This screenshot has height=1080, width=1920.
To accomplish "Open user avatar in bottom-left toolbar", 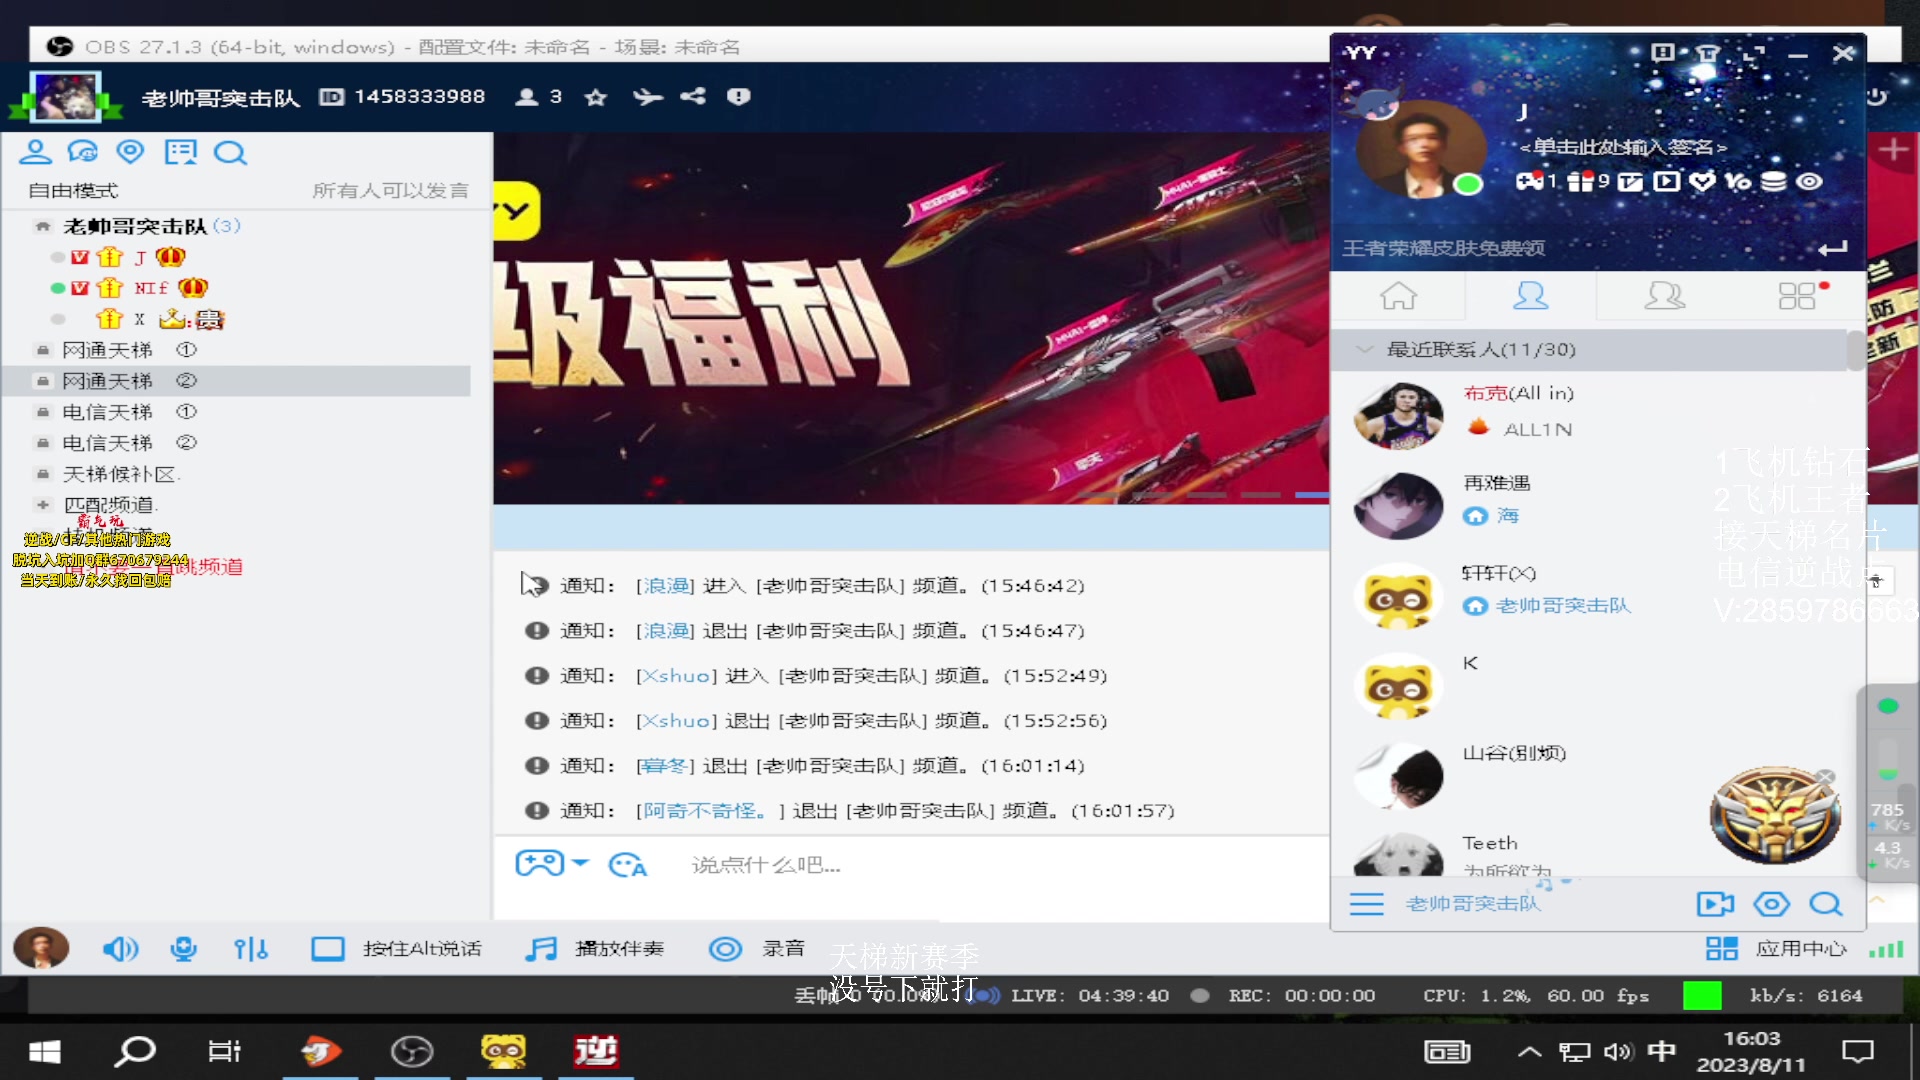I will point(41,948).
